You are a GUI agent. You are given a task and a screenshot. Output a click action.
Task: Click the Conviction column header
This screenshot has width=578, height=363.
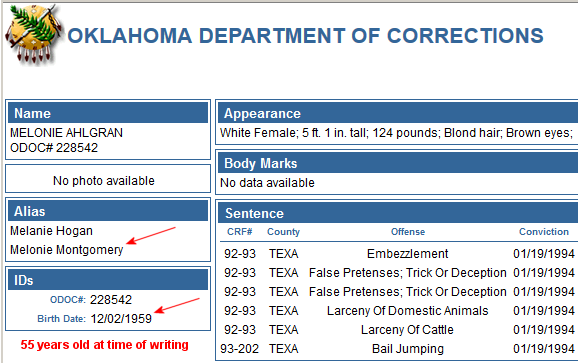(544, 232)
